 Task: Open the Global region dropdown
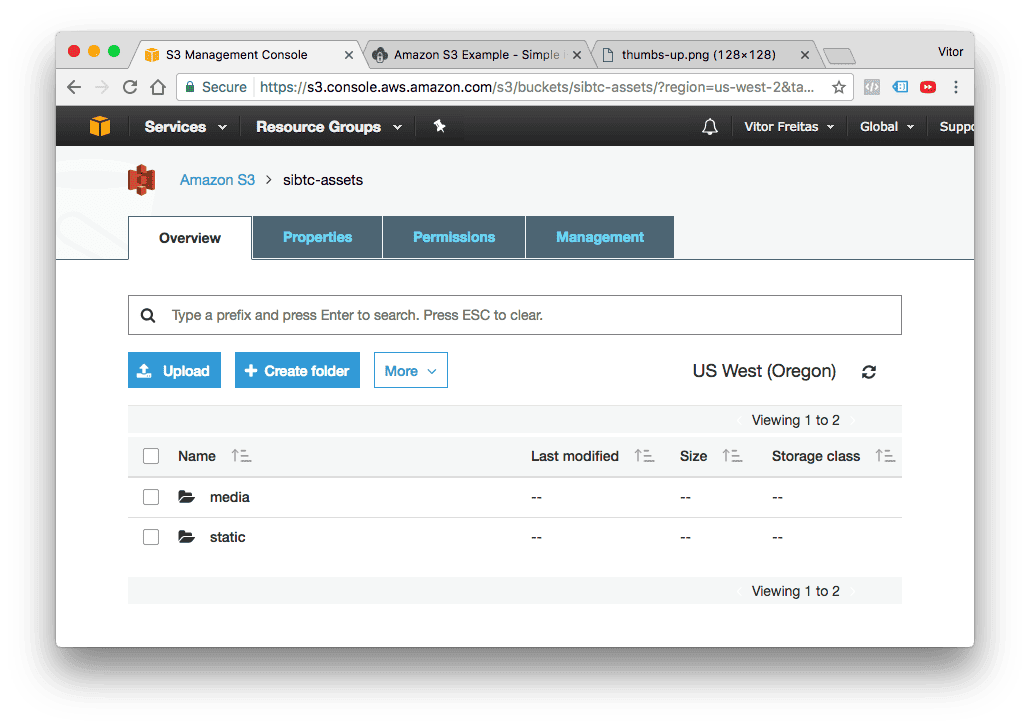click(887, 127)
